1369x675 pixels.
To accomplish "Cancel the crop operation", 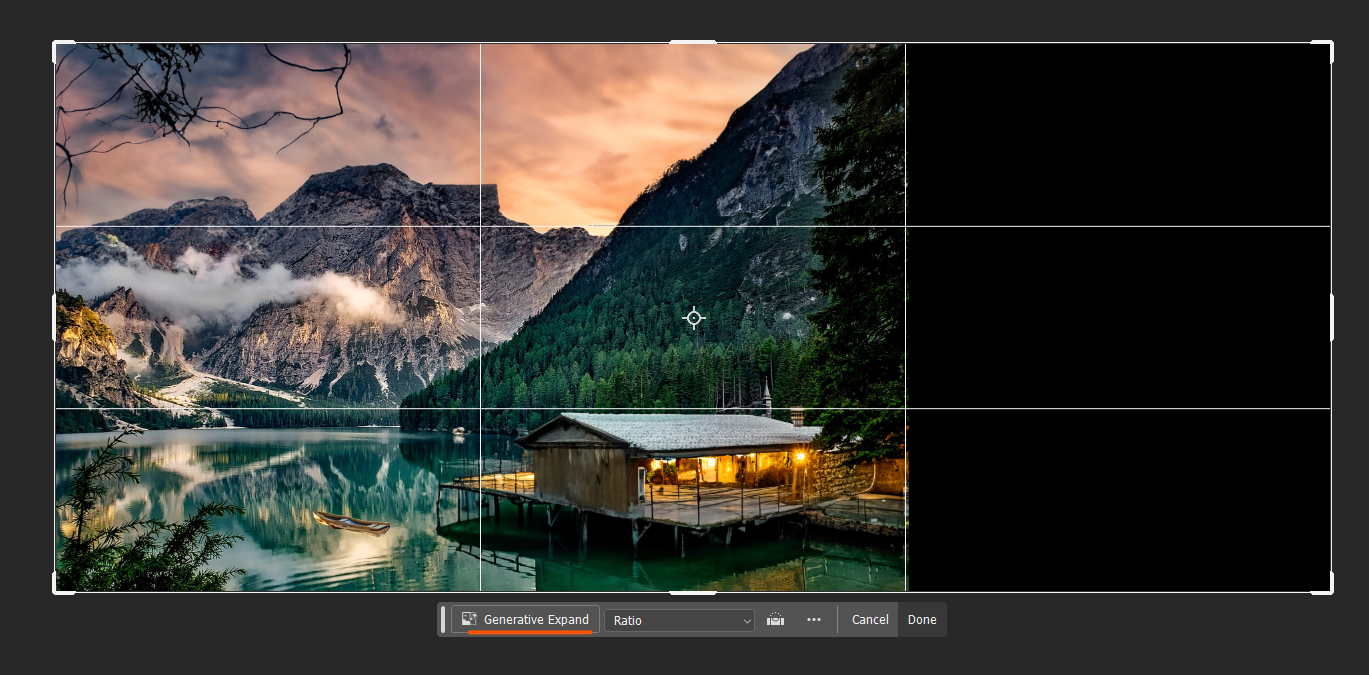I will (x=870, y=620).
